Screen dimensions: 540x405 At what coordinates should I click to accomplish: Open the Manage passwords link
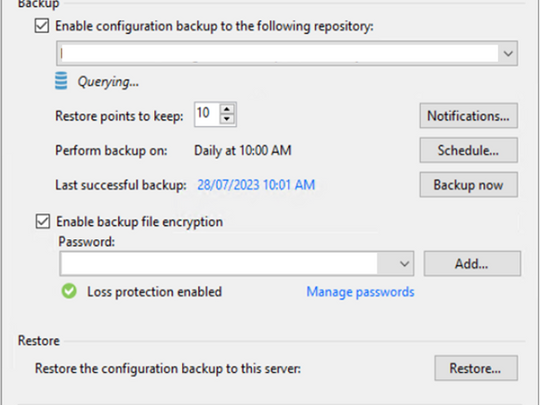[x=360, y=292]
